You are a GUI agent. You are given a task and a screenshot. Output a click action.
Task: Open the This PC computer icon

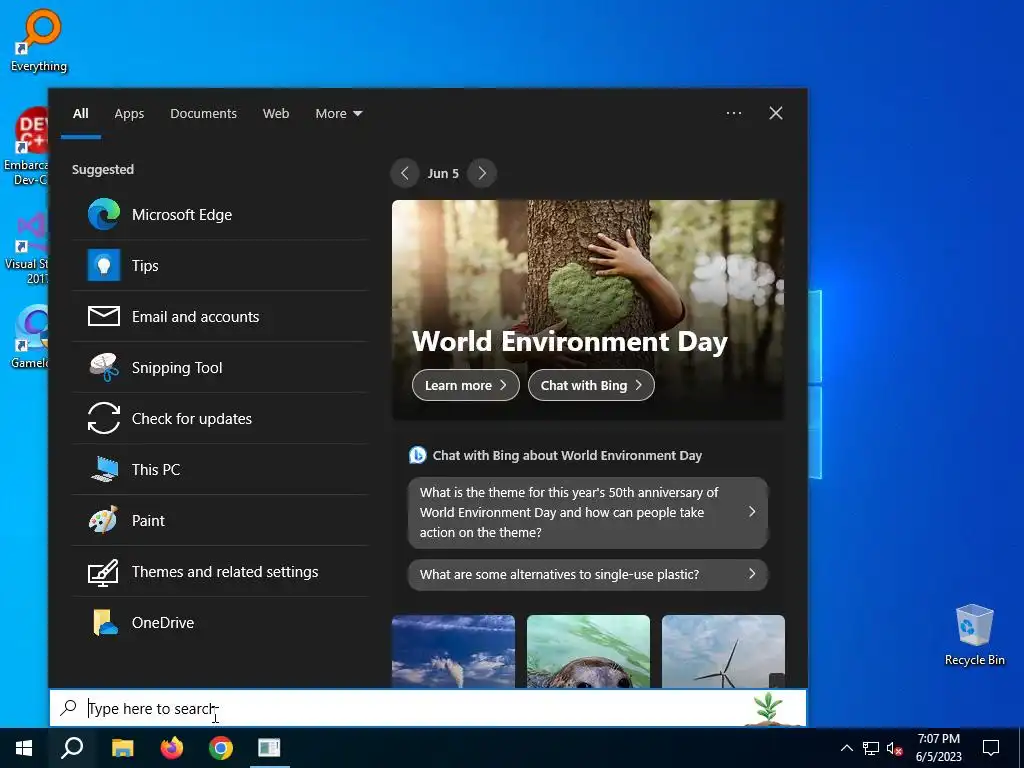[x=104, y=469]
